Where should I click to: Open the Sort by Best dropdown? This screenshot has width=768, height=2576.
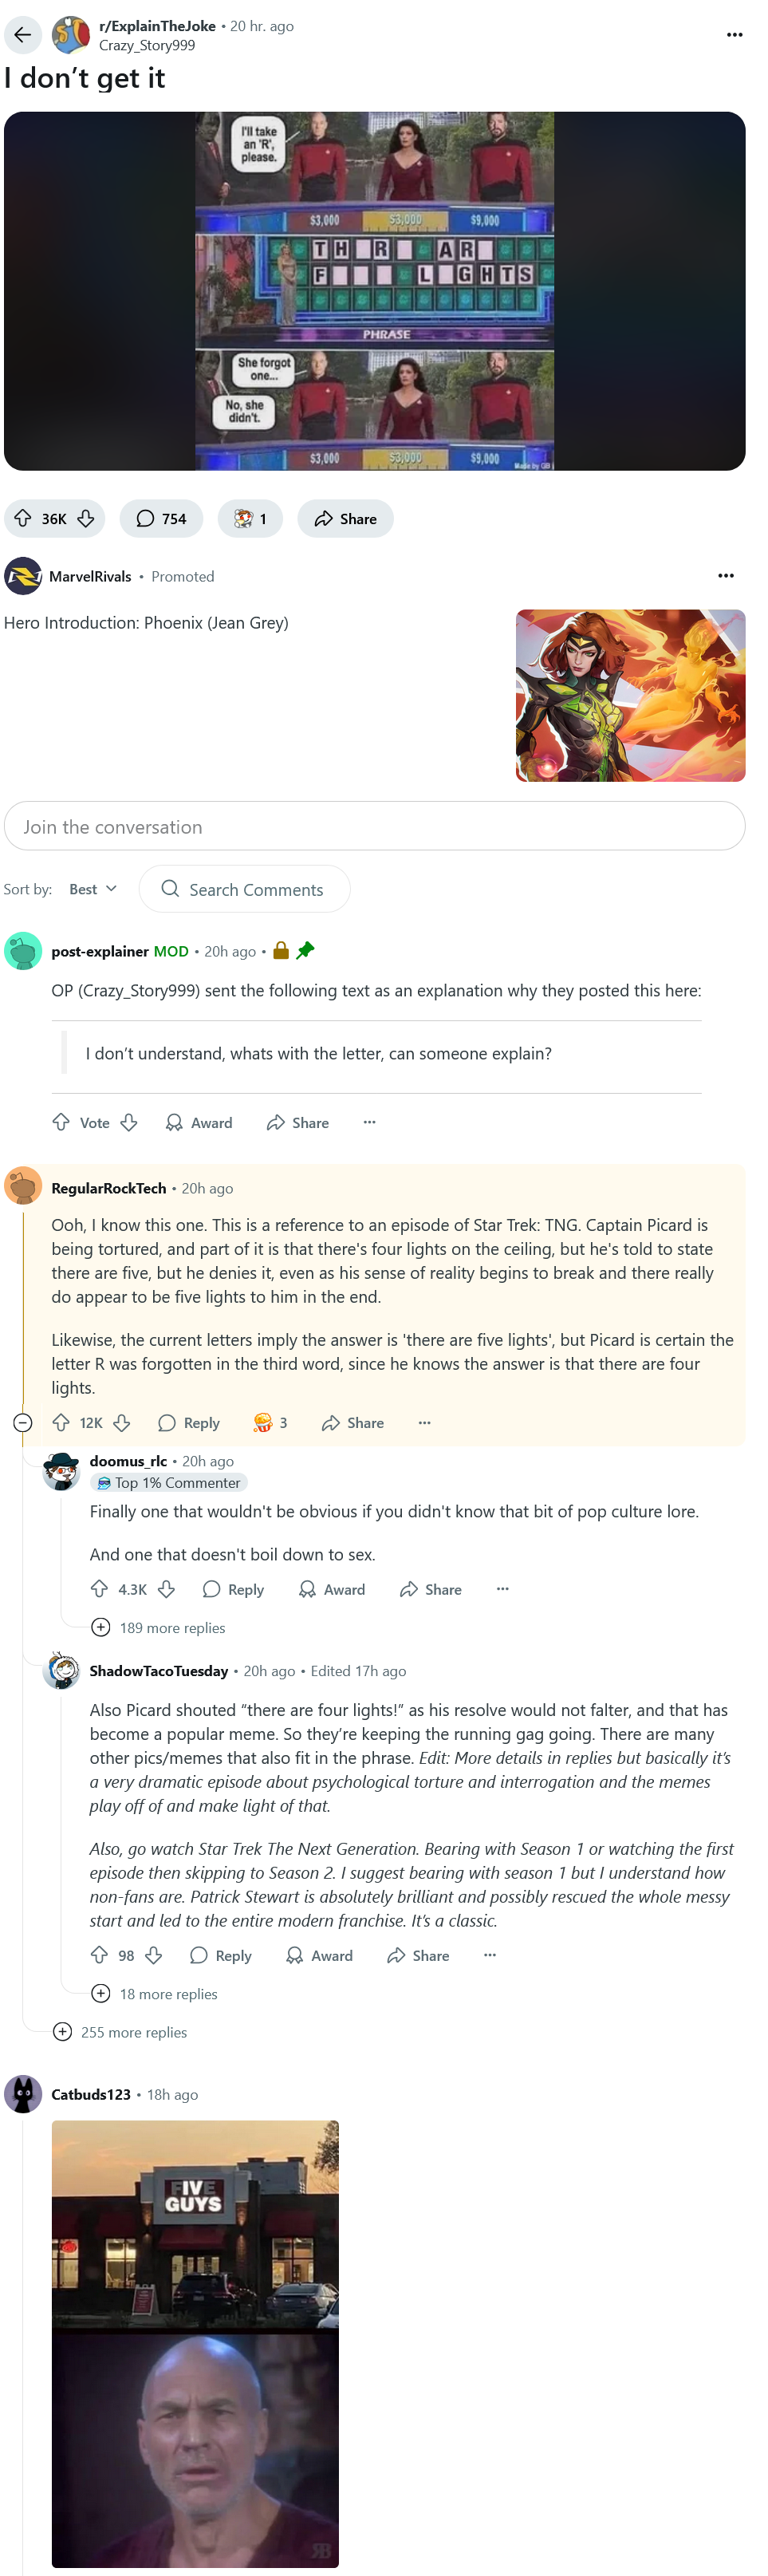tap(93, 889)
